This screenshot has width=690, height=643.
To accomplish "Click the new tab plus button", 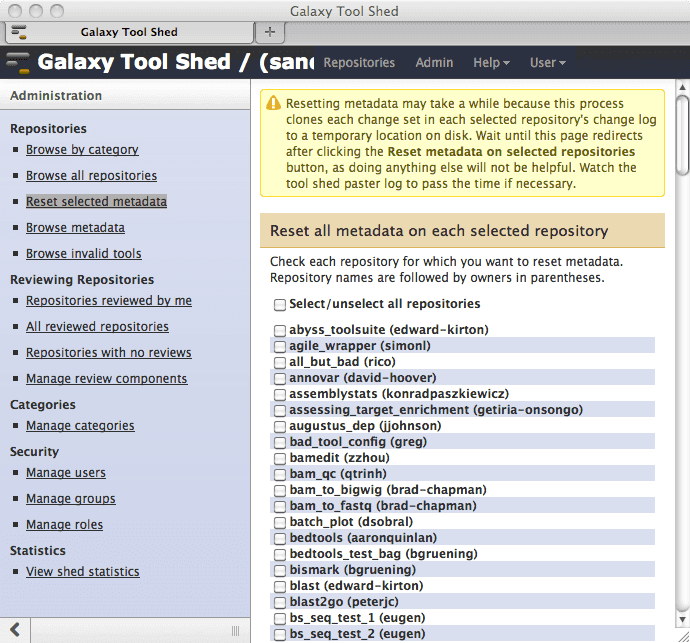I will (x=269, y=32).
